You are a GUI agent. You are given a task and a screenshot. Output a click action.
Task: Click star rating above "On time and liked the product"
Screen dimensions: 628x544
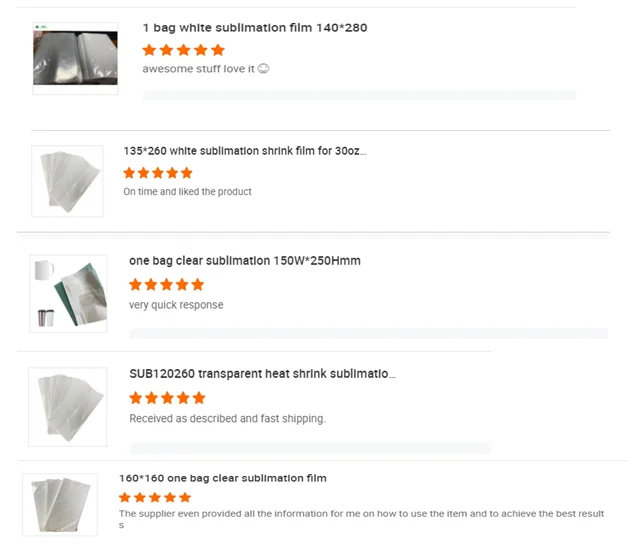click(x=157, y=172)
